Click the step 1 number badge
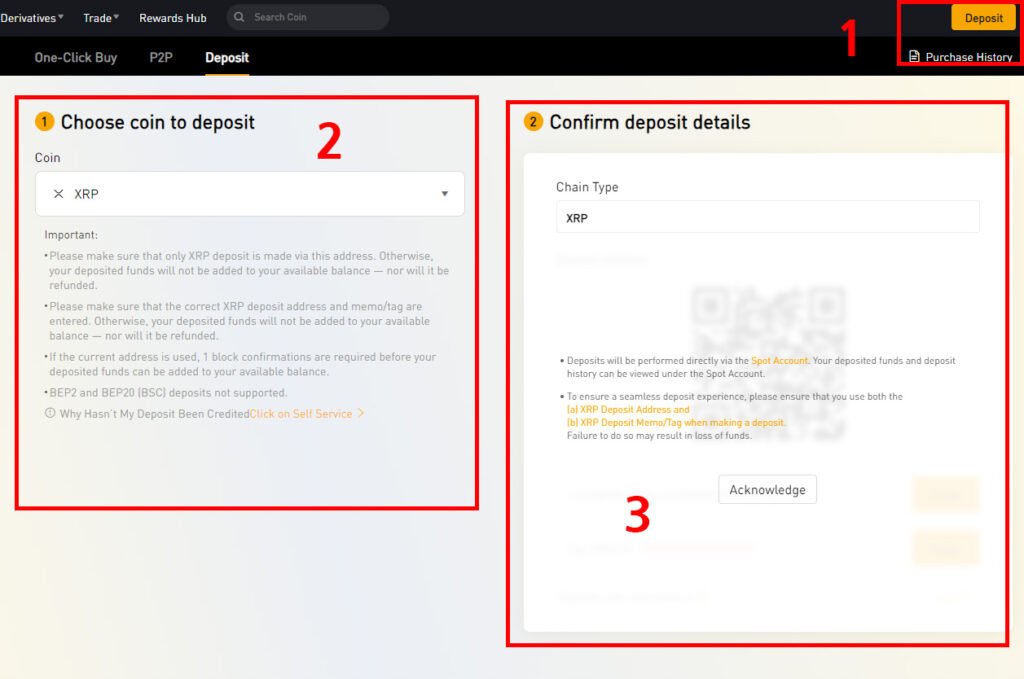The width and height of the screenshot is (1024, 679). click(x=44, y=121)
